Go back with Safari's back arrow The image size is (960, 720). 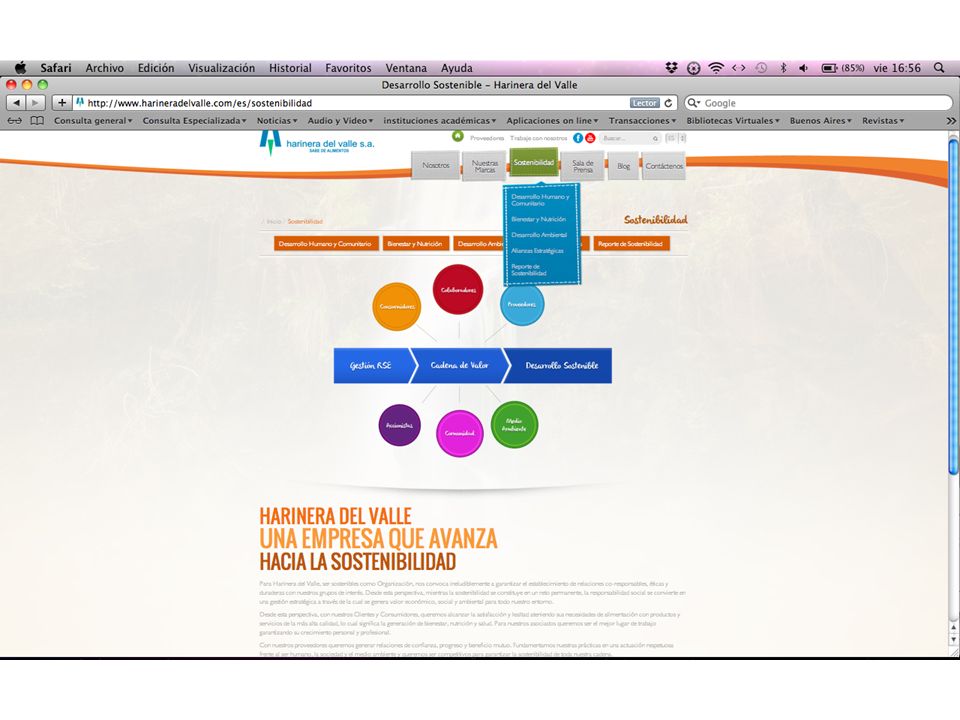[x=16, y=103]
